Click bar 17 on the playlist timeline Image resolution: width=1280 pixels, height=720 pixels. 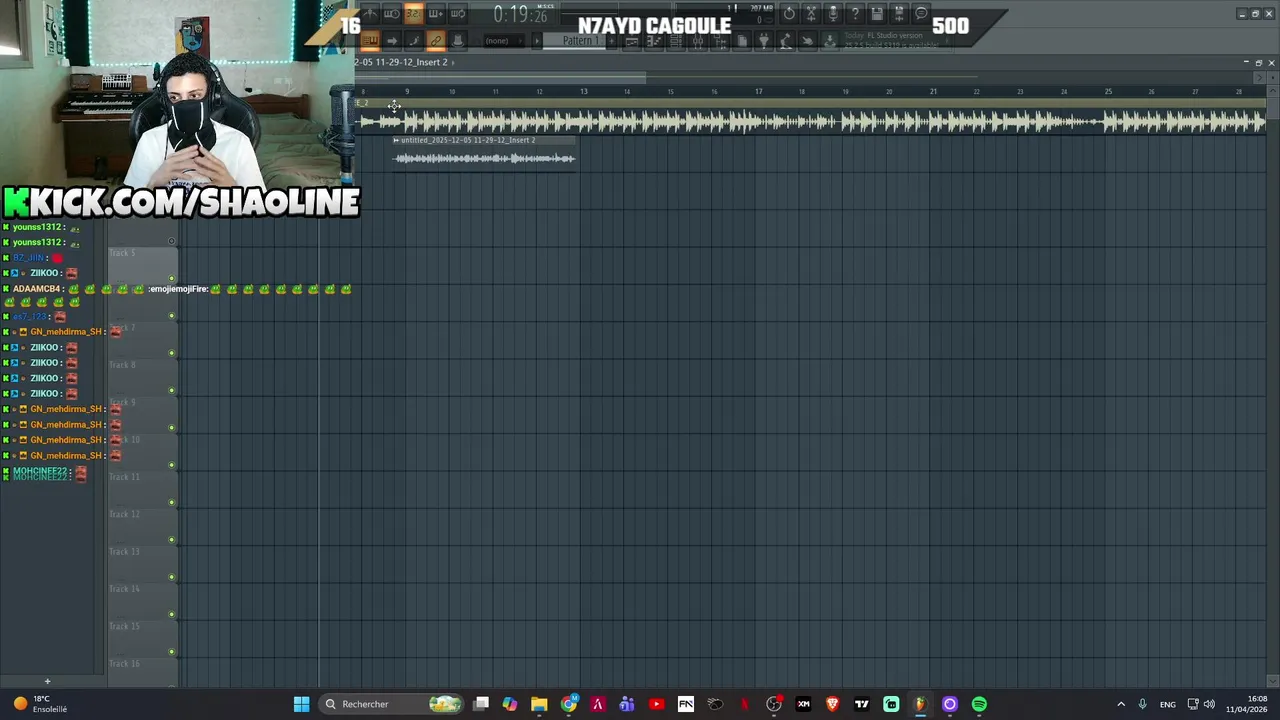coord(759,92)
